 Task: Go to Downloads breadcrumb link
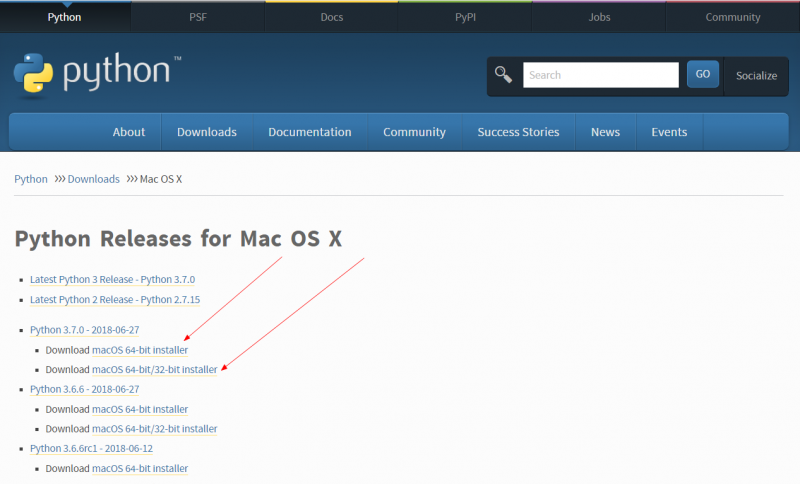[x=93, y=179]
